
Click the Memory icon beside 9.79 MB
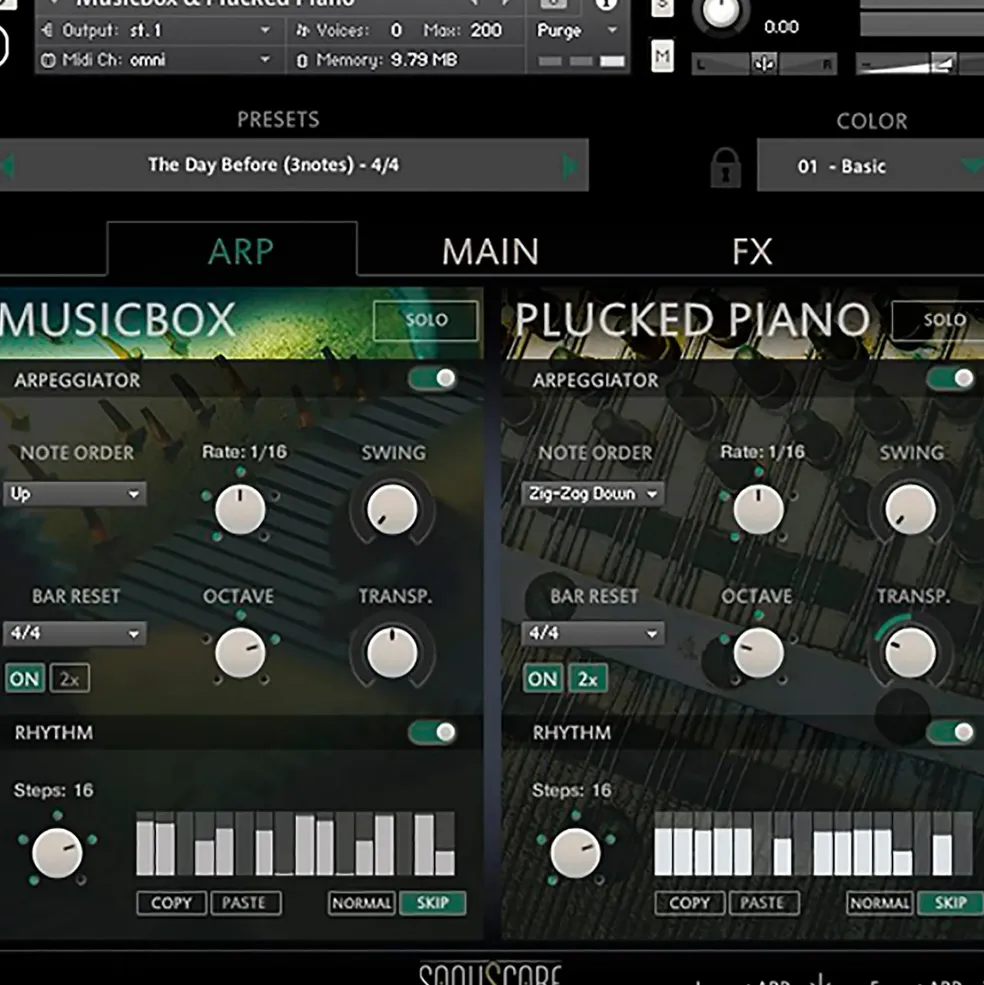302,60
